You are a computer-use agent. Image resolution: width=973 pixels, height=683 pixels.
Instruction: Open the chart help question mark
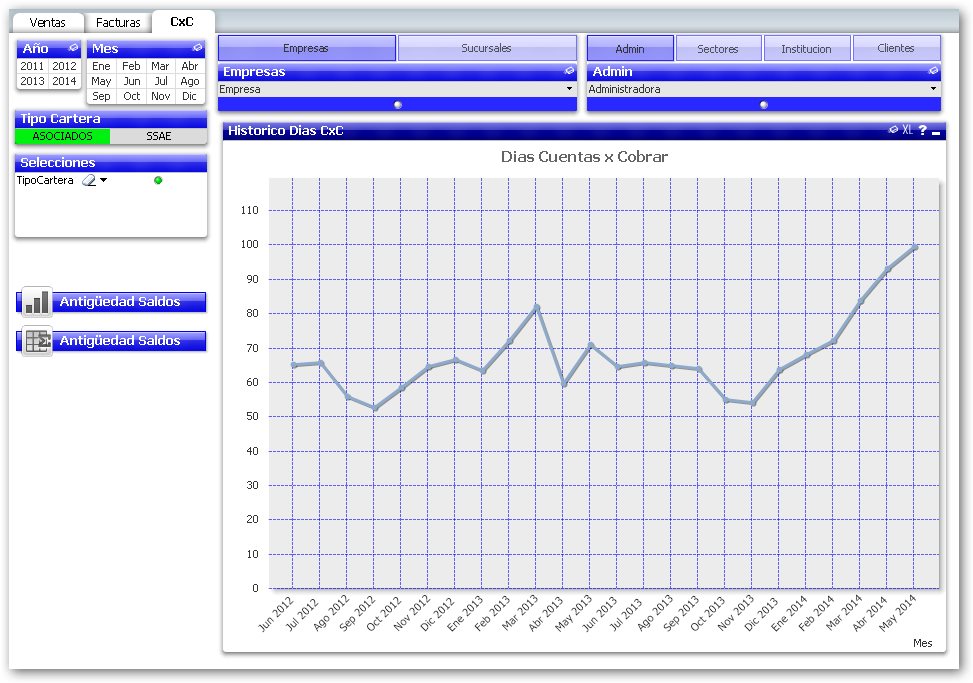923,130
